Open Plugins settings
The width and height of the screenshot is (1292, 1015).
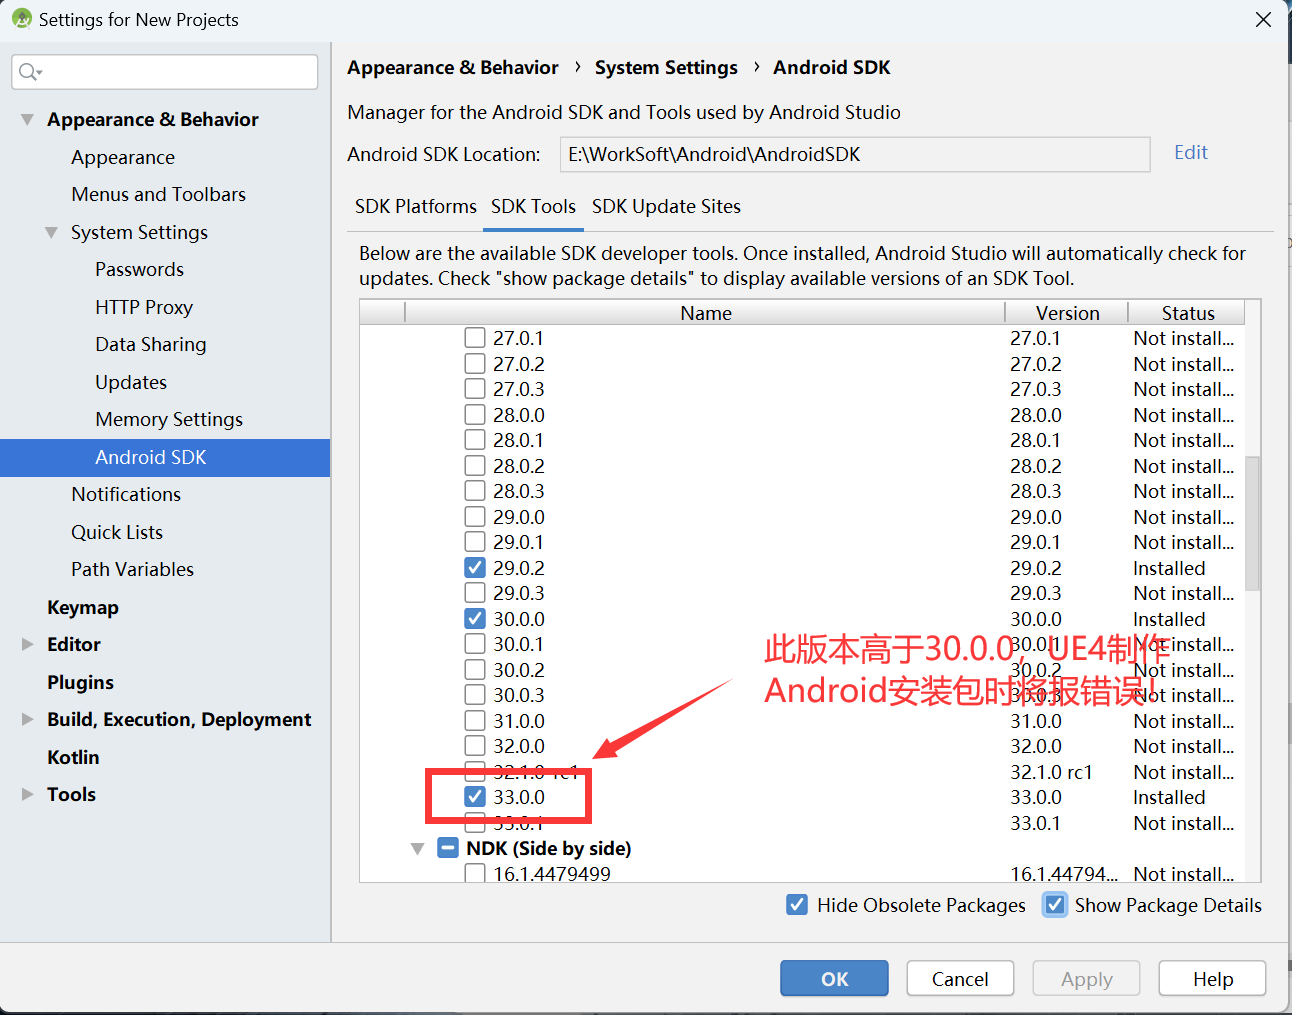coord(80,683)
